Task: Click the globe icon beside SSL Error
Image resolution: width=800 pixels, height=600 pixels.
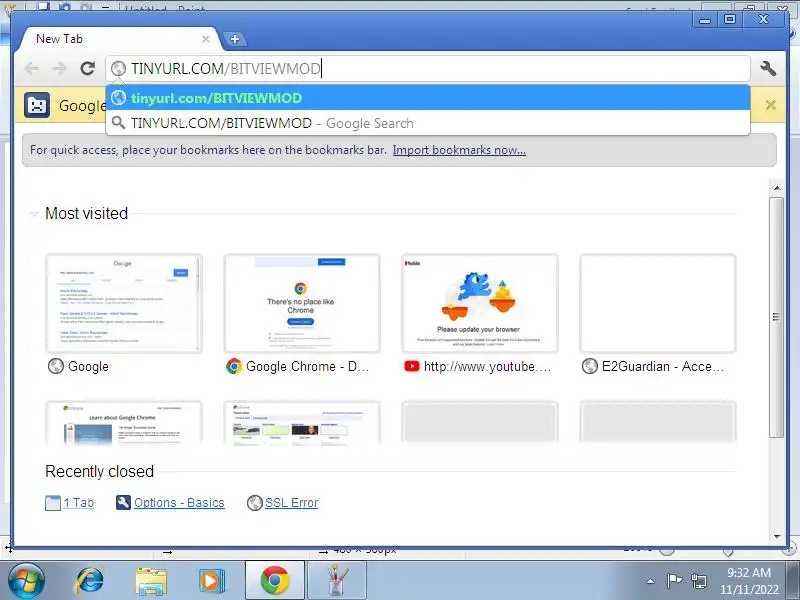Action: [x=255, y=503]
